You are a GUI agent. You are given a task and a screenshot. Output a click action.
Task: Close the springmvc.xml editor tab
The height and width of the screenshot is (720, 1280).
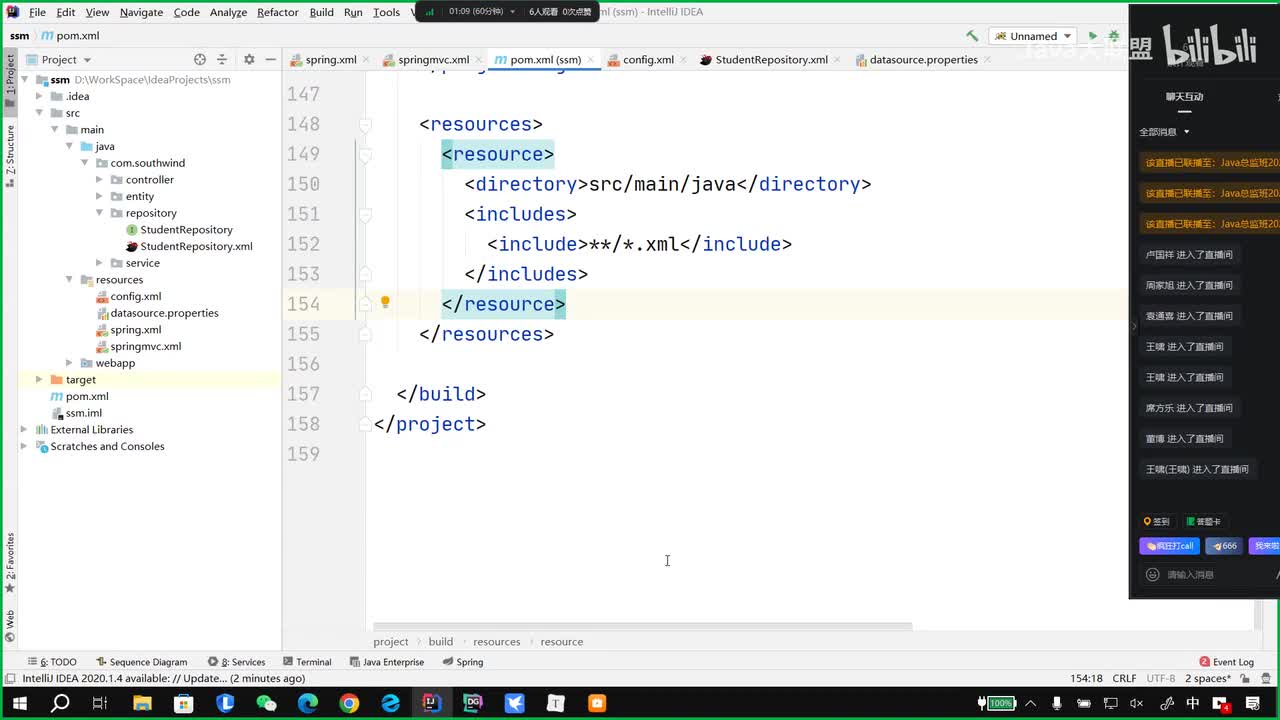point(478,60)
